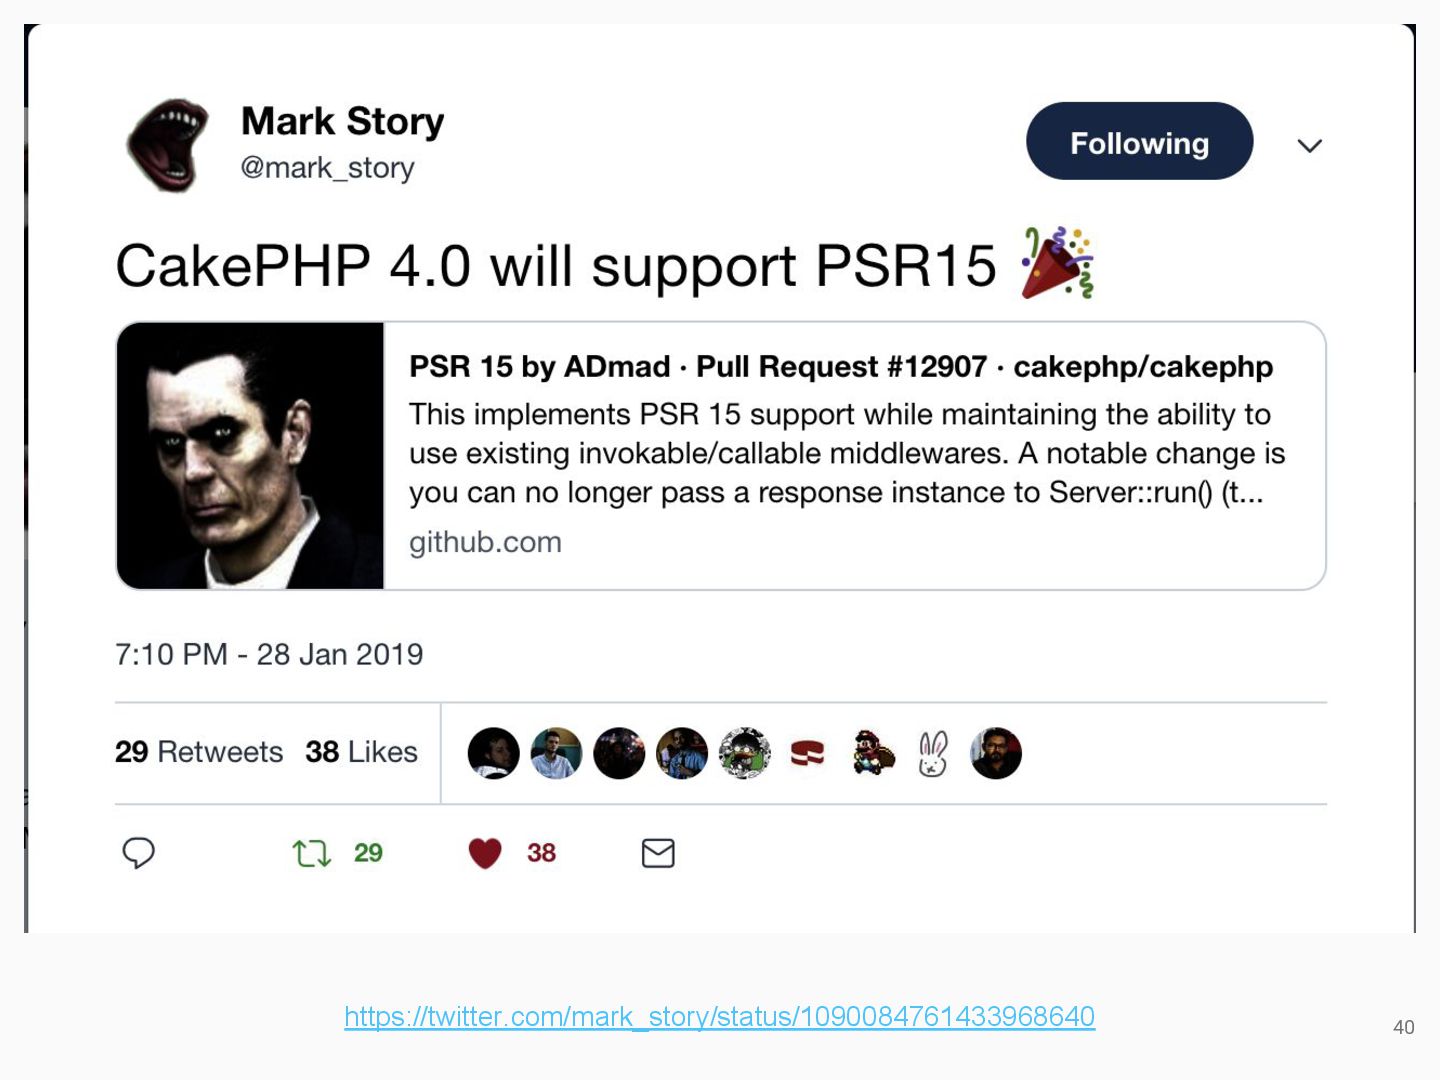The image size is (1440, 1080).
Task: Toggle the Following button
Action: (x=1139, y=141)
